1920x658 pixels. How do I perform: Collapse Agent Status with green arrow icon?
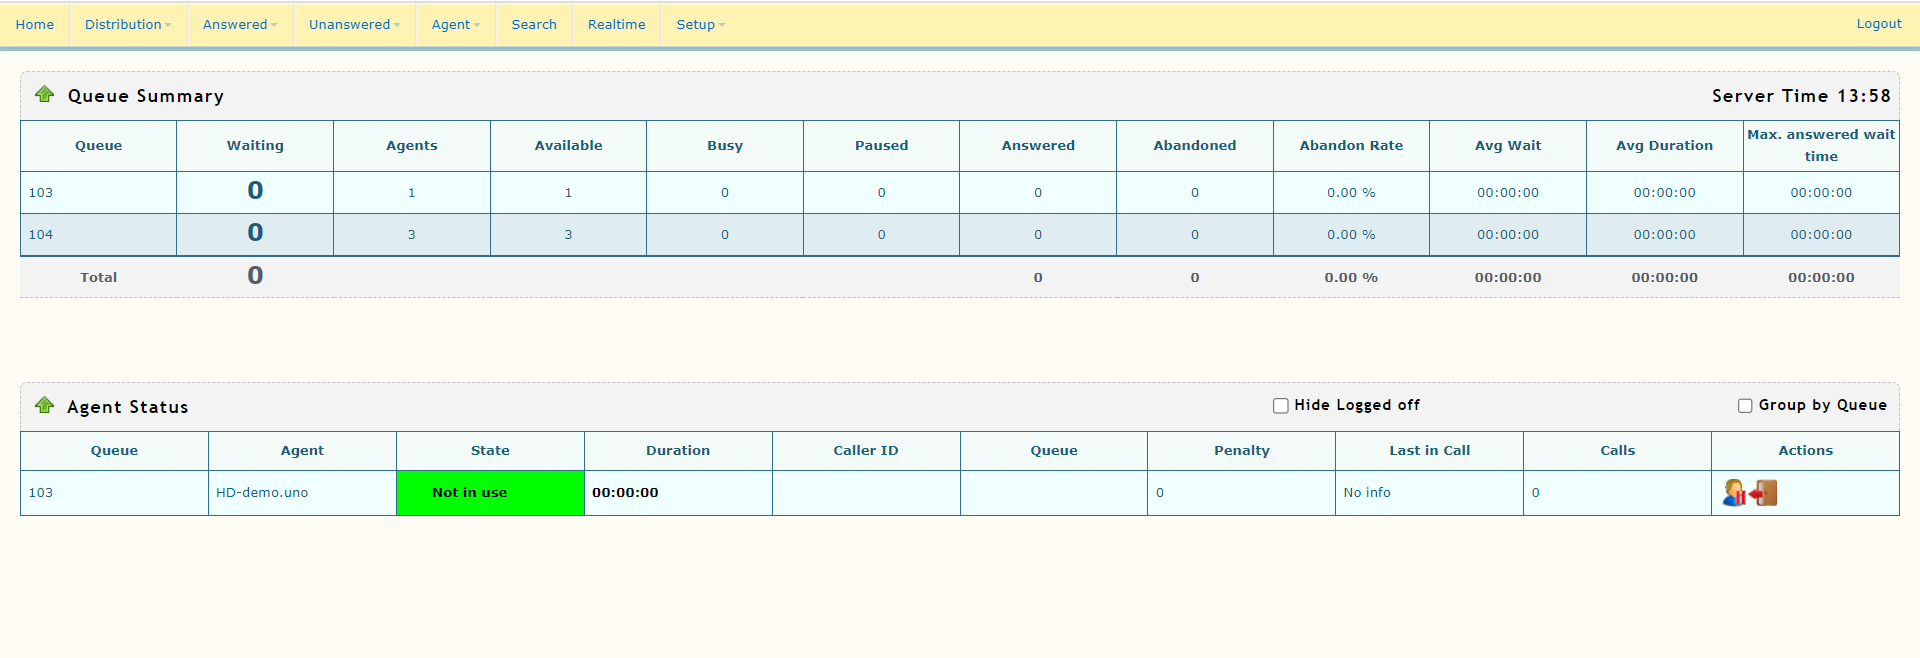[44, 406]
